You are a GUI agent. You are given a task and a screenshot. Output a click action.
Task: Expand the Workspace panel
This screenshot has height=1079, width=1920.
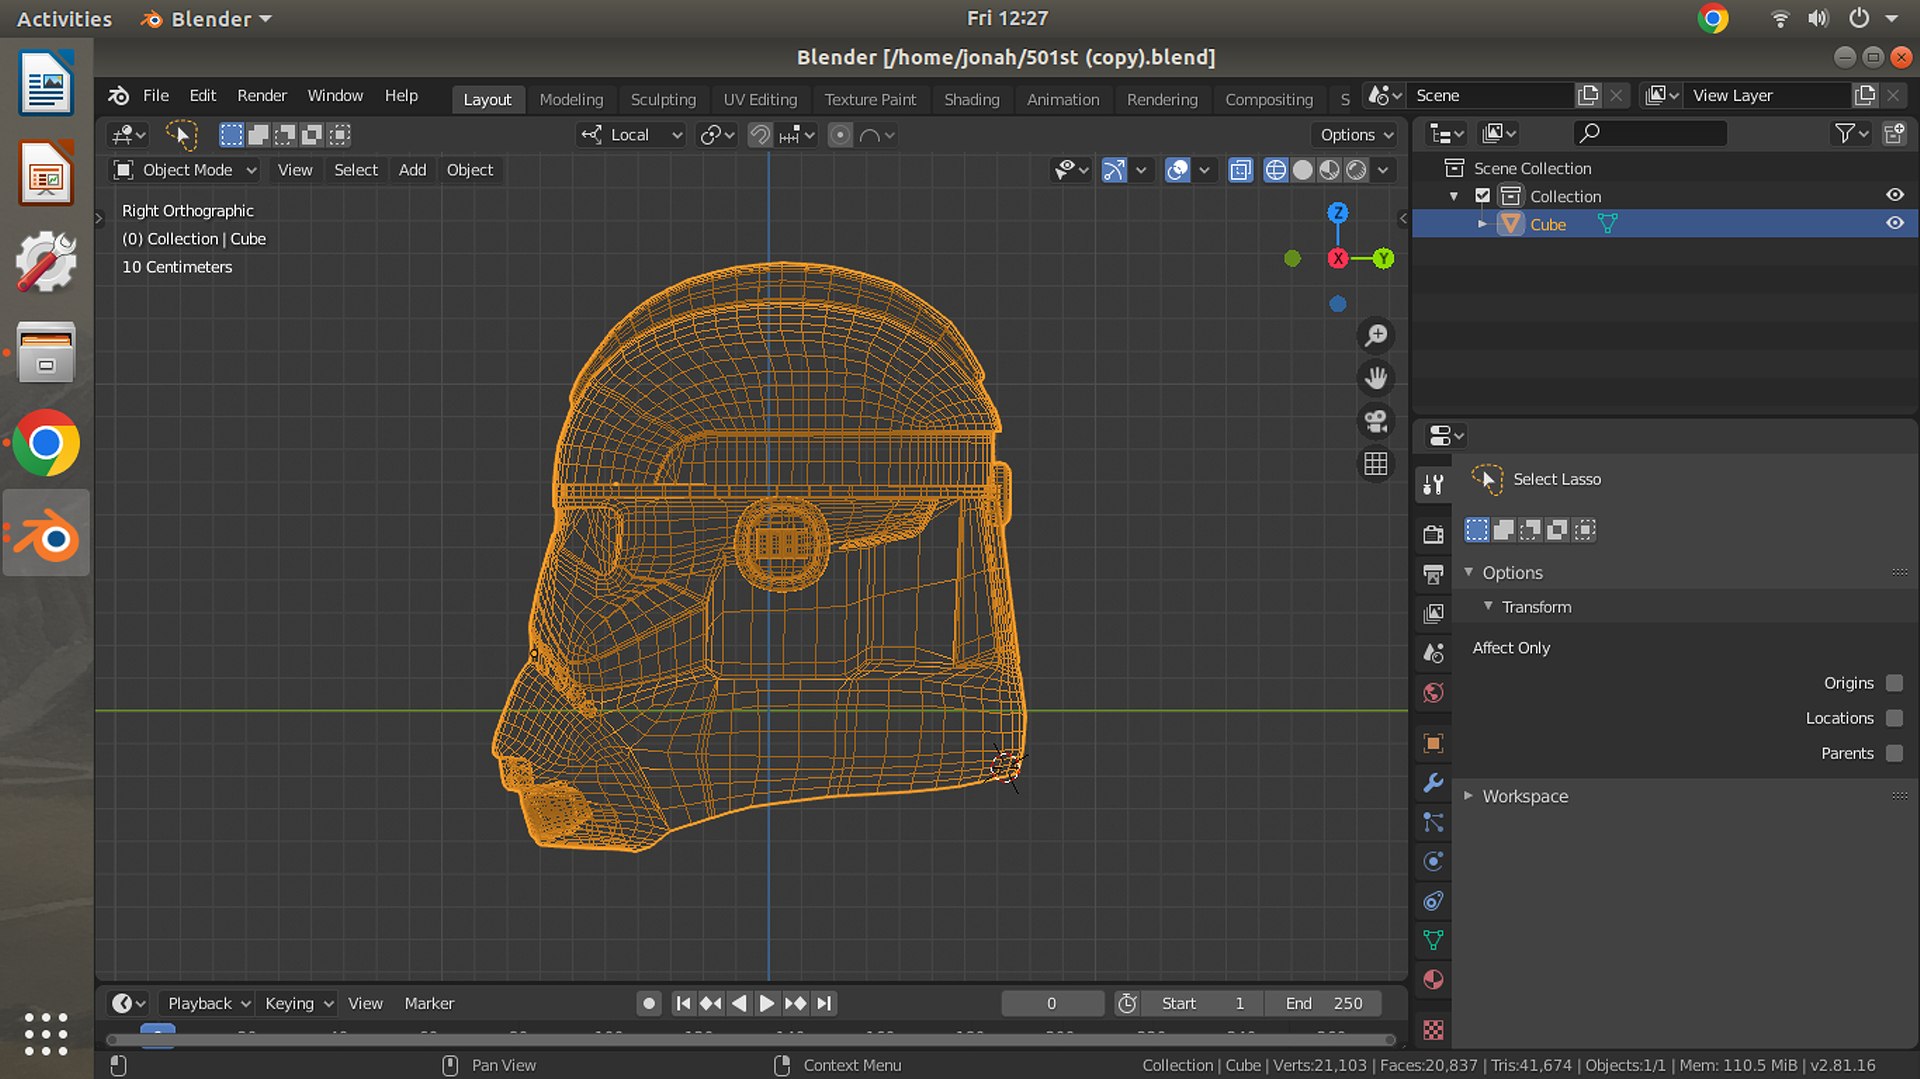point(1468,796)
